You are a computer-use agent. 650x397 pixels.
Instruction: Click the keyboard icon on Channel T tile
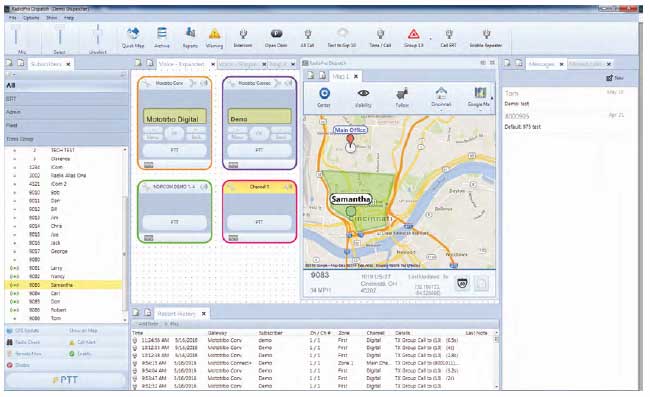[x=233, y=238]
